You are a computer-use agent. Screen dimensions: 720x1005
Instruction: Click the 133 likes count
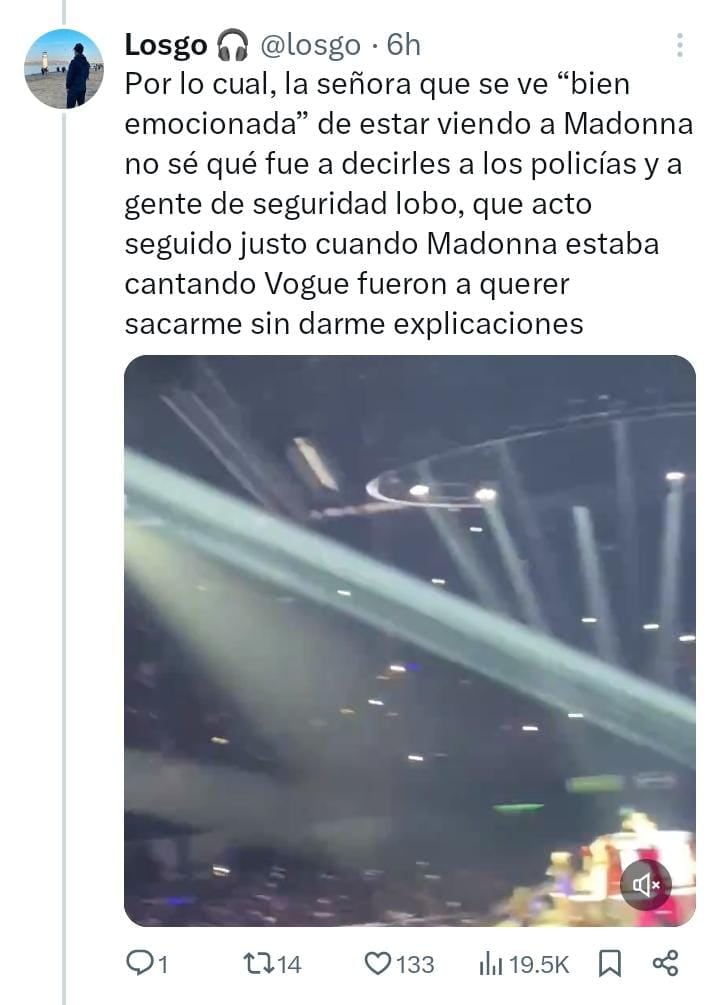415,964
